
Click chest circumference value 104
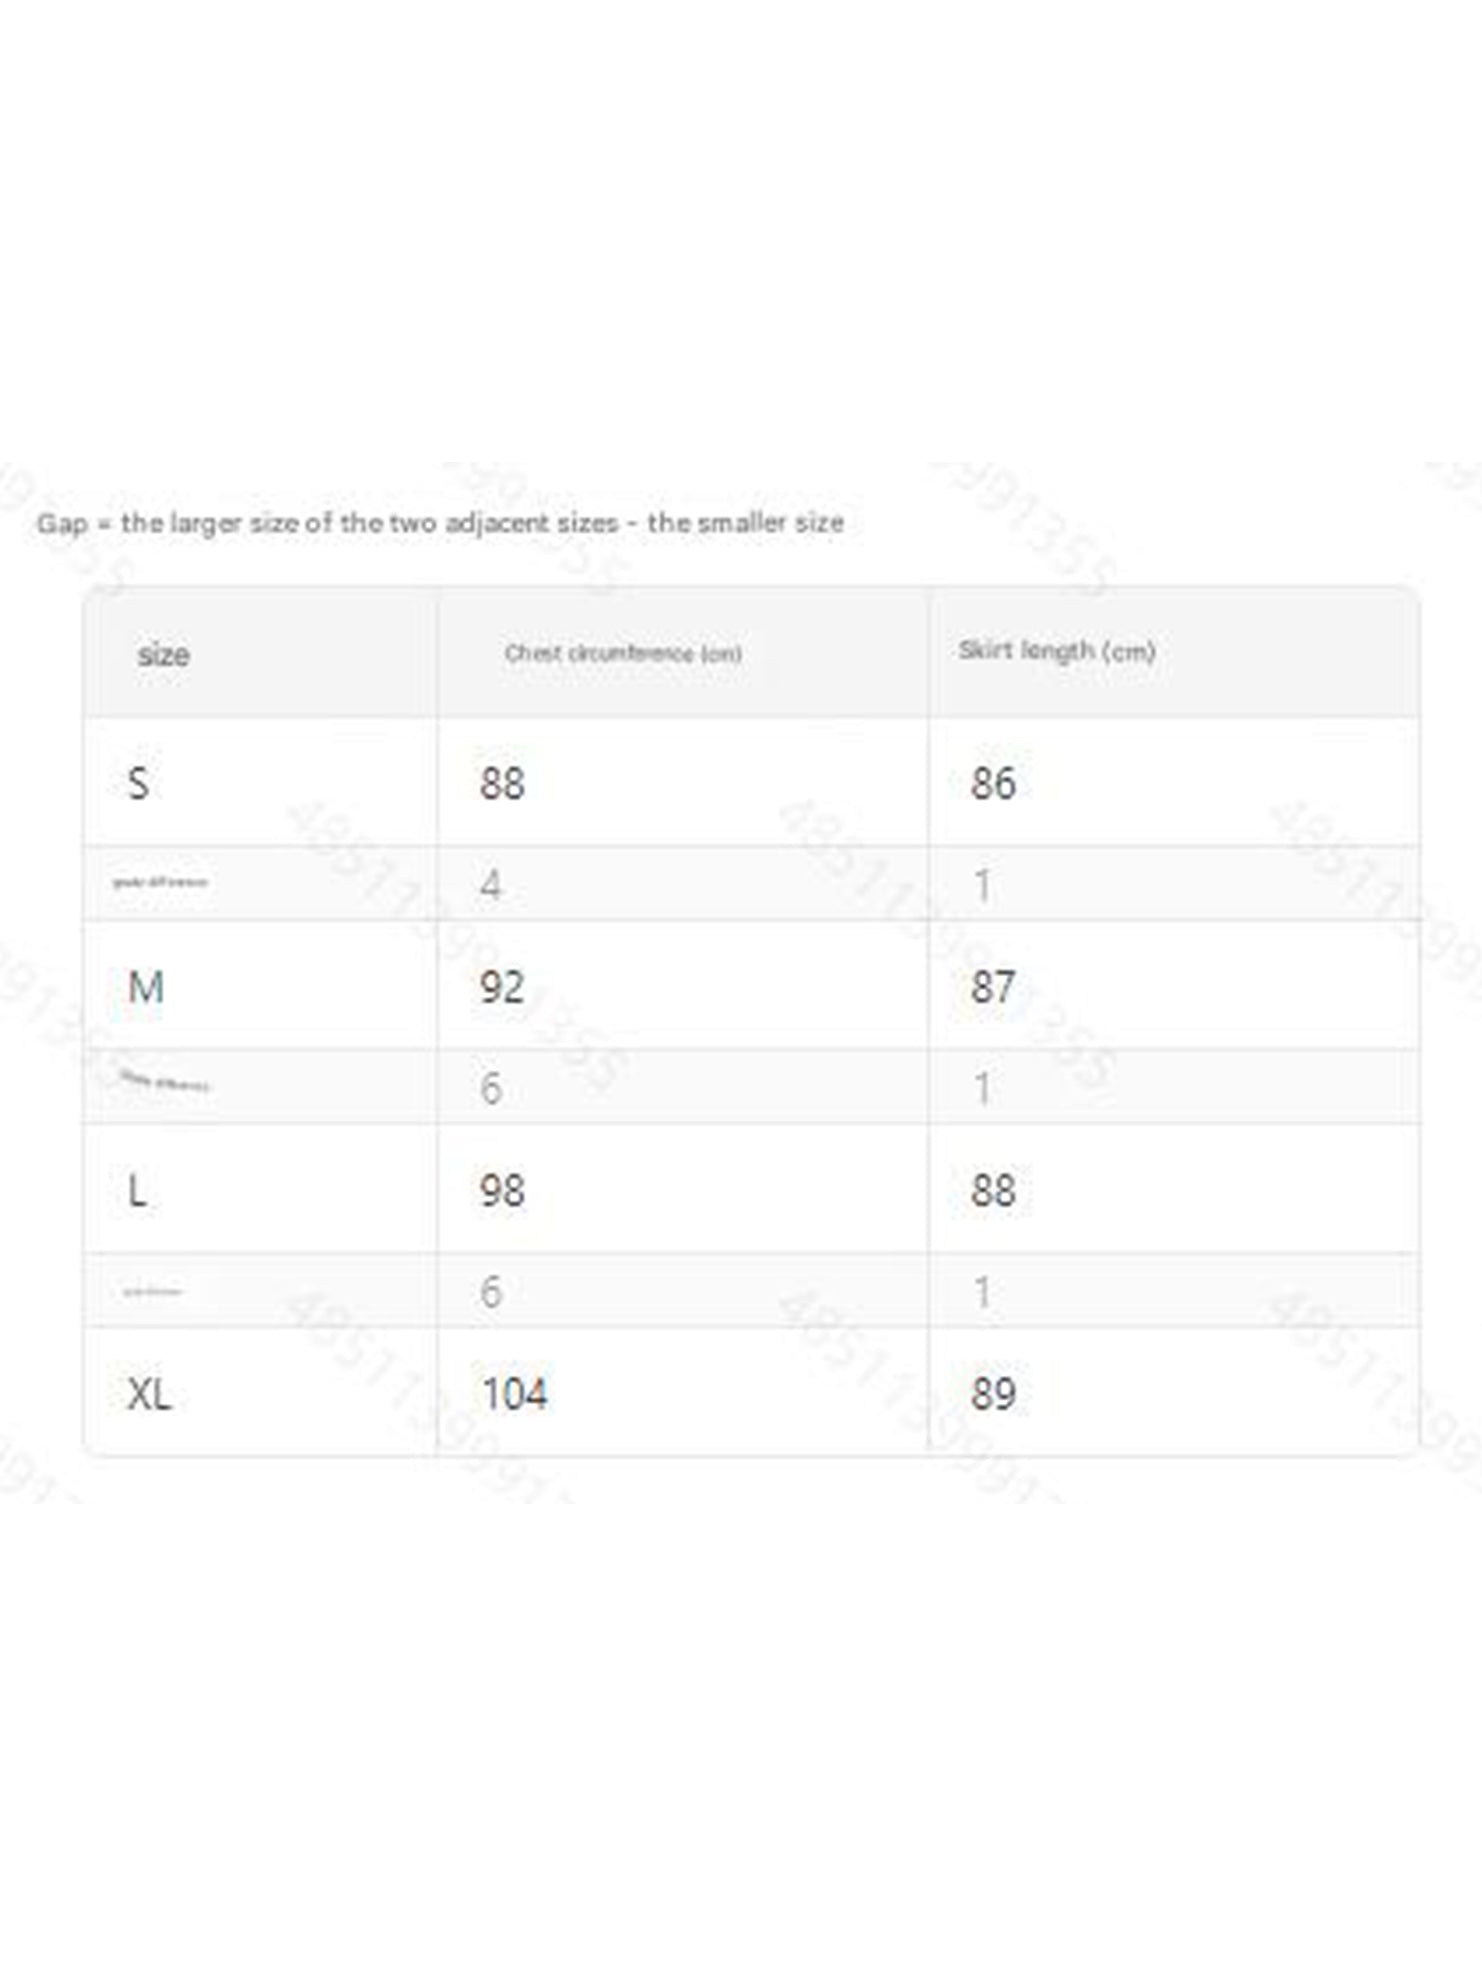tap(515, 1394)
